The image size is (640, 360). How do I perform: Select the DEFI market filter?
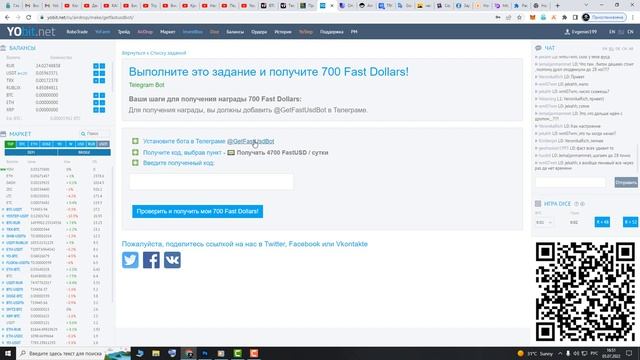point(31,152)
